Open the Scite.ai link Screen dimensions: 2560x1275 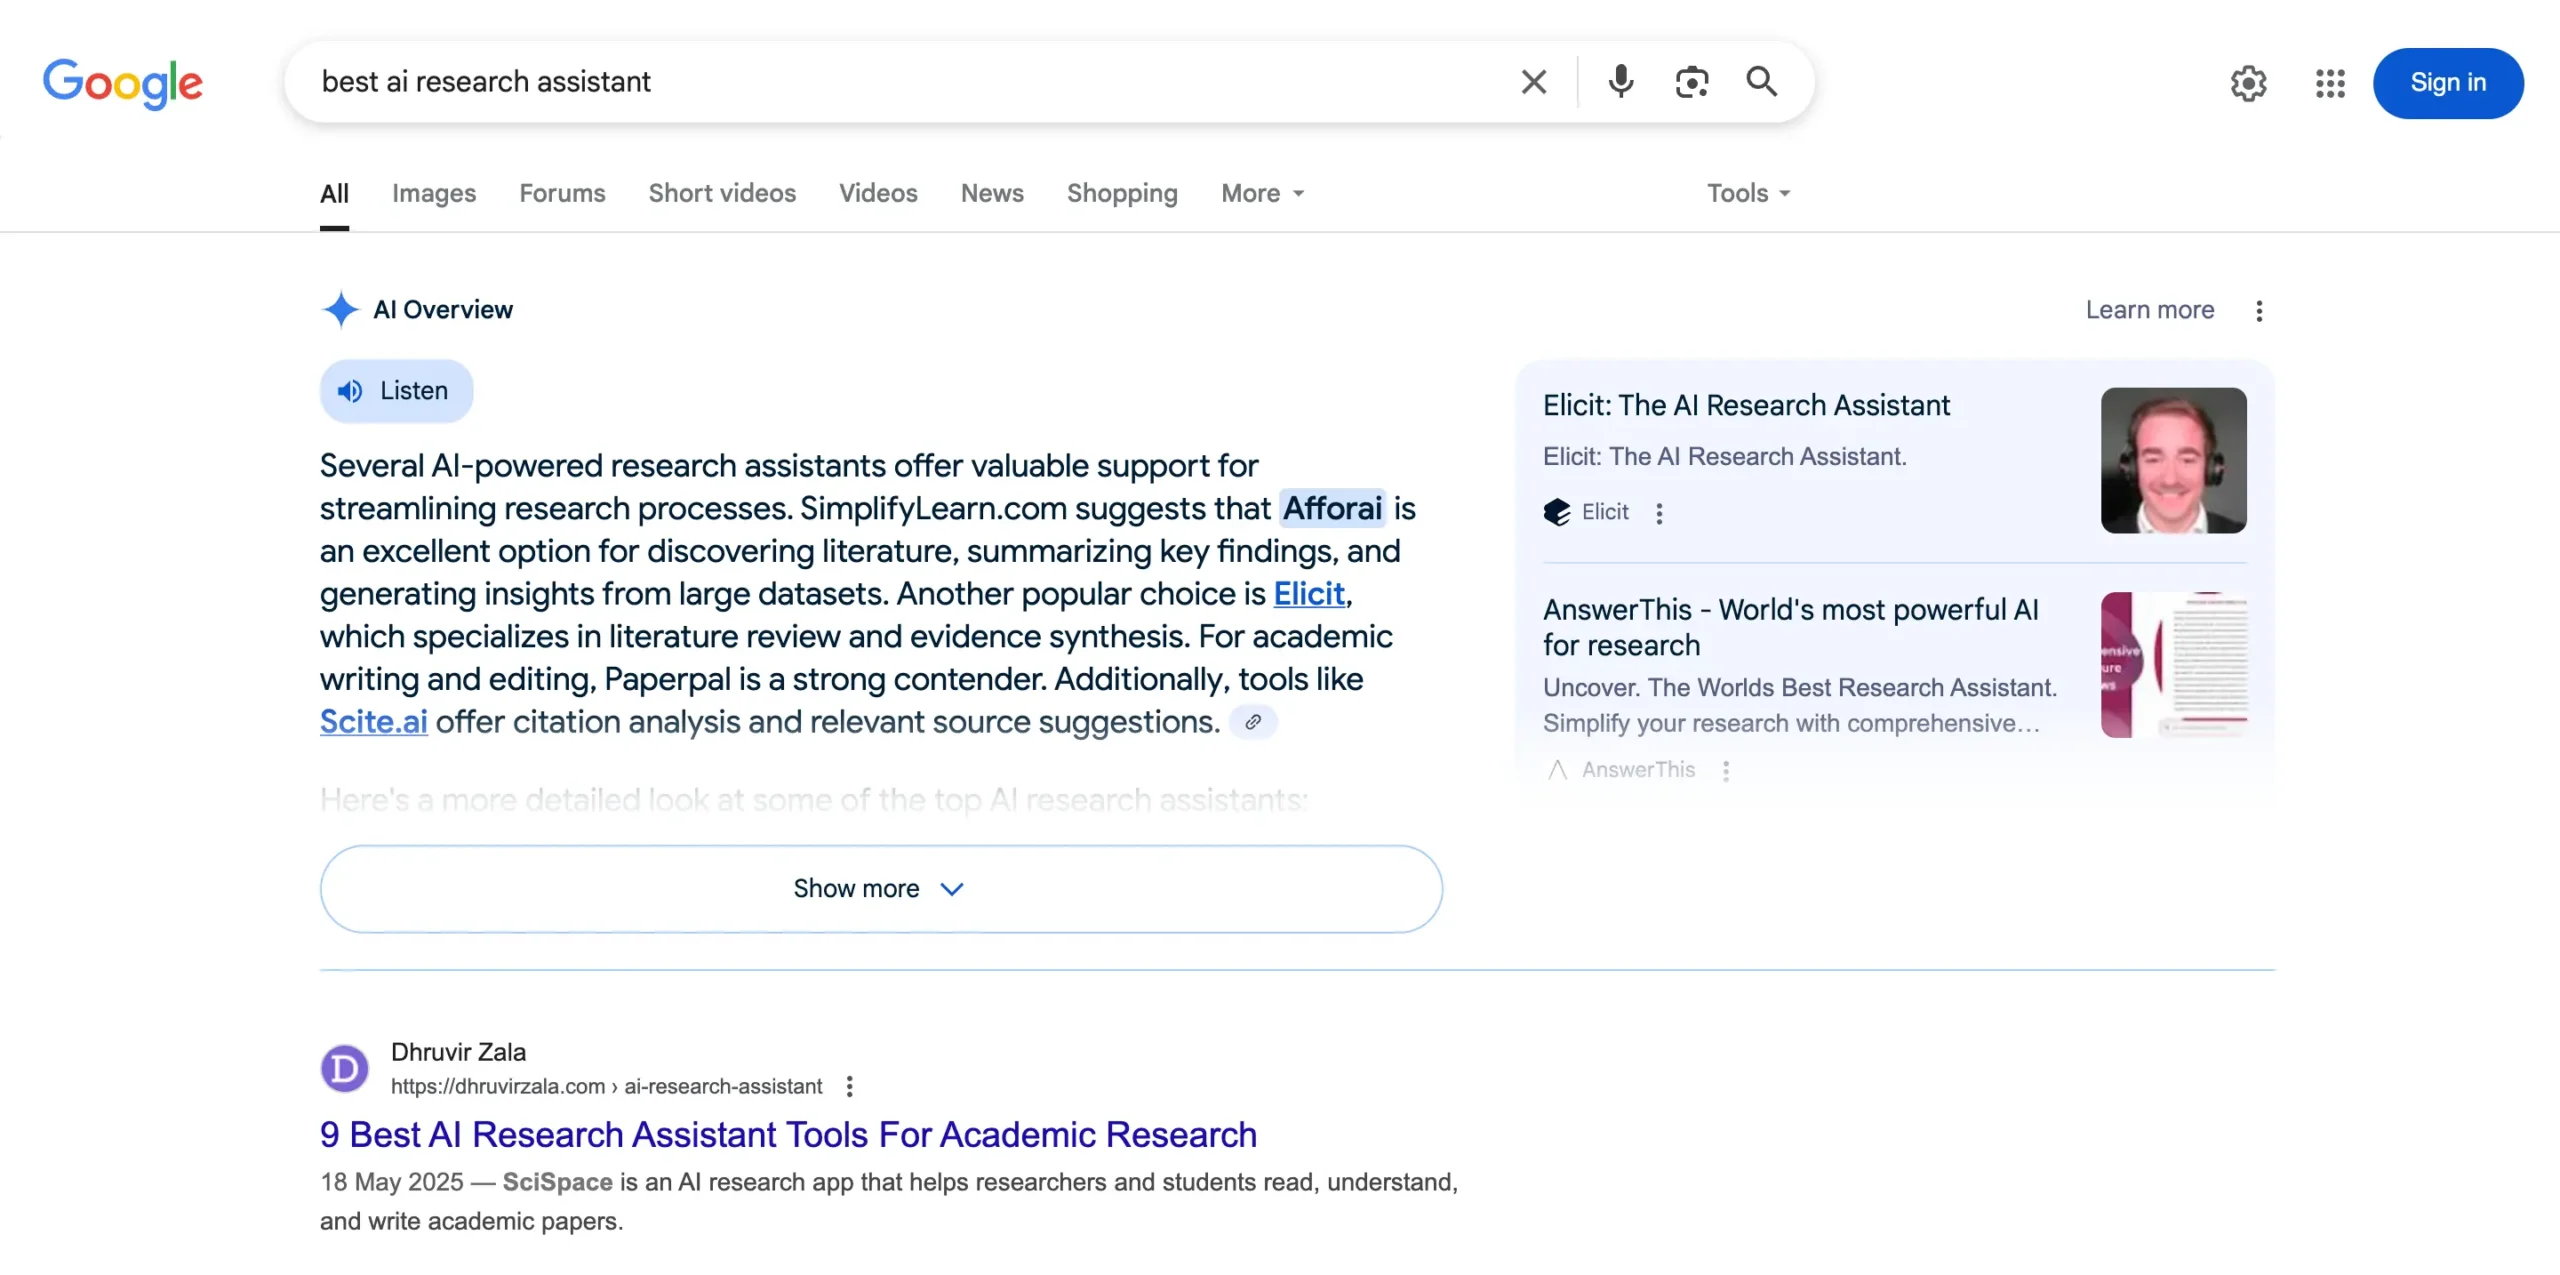(x=374, y=722)
